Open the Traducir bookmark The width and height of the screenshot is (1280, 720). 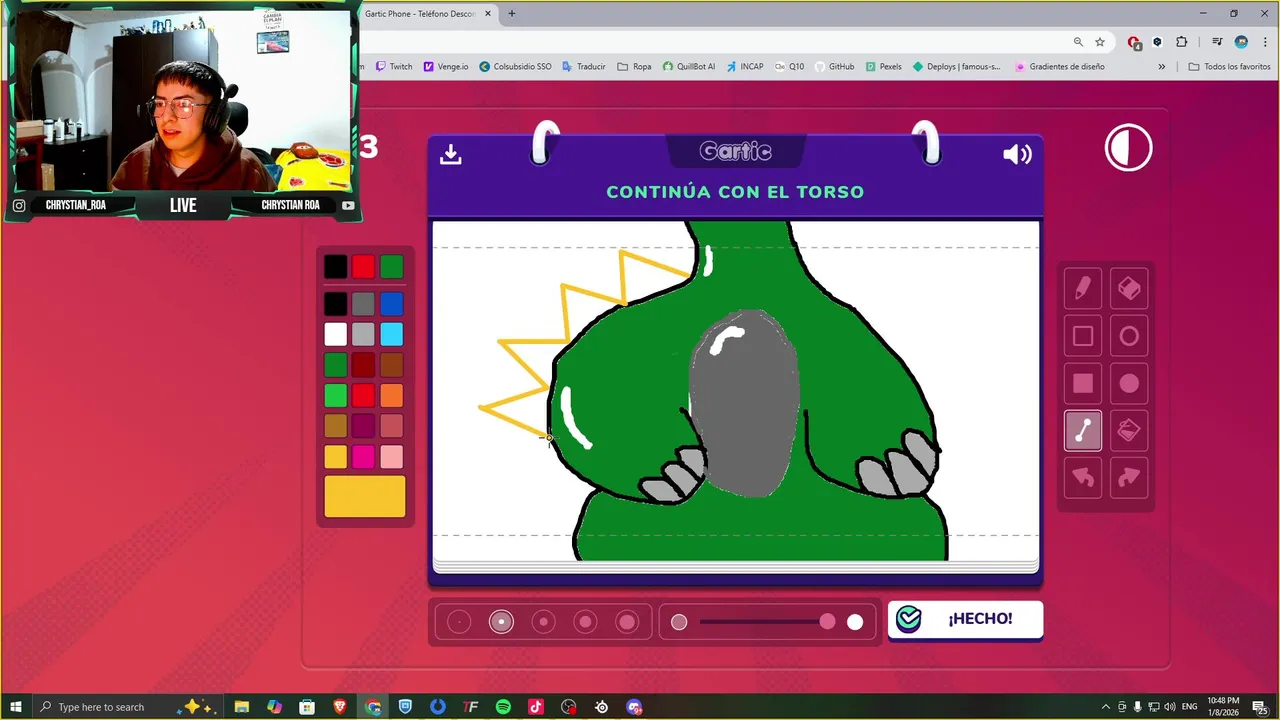(584, 67)
